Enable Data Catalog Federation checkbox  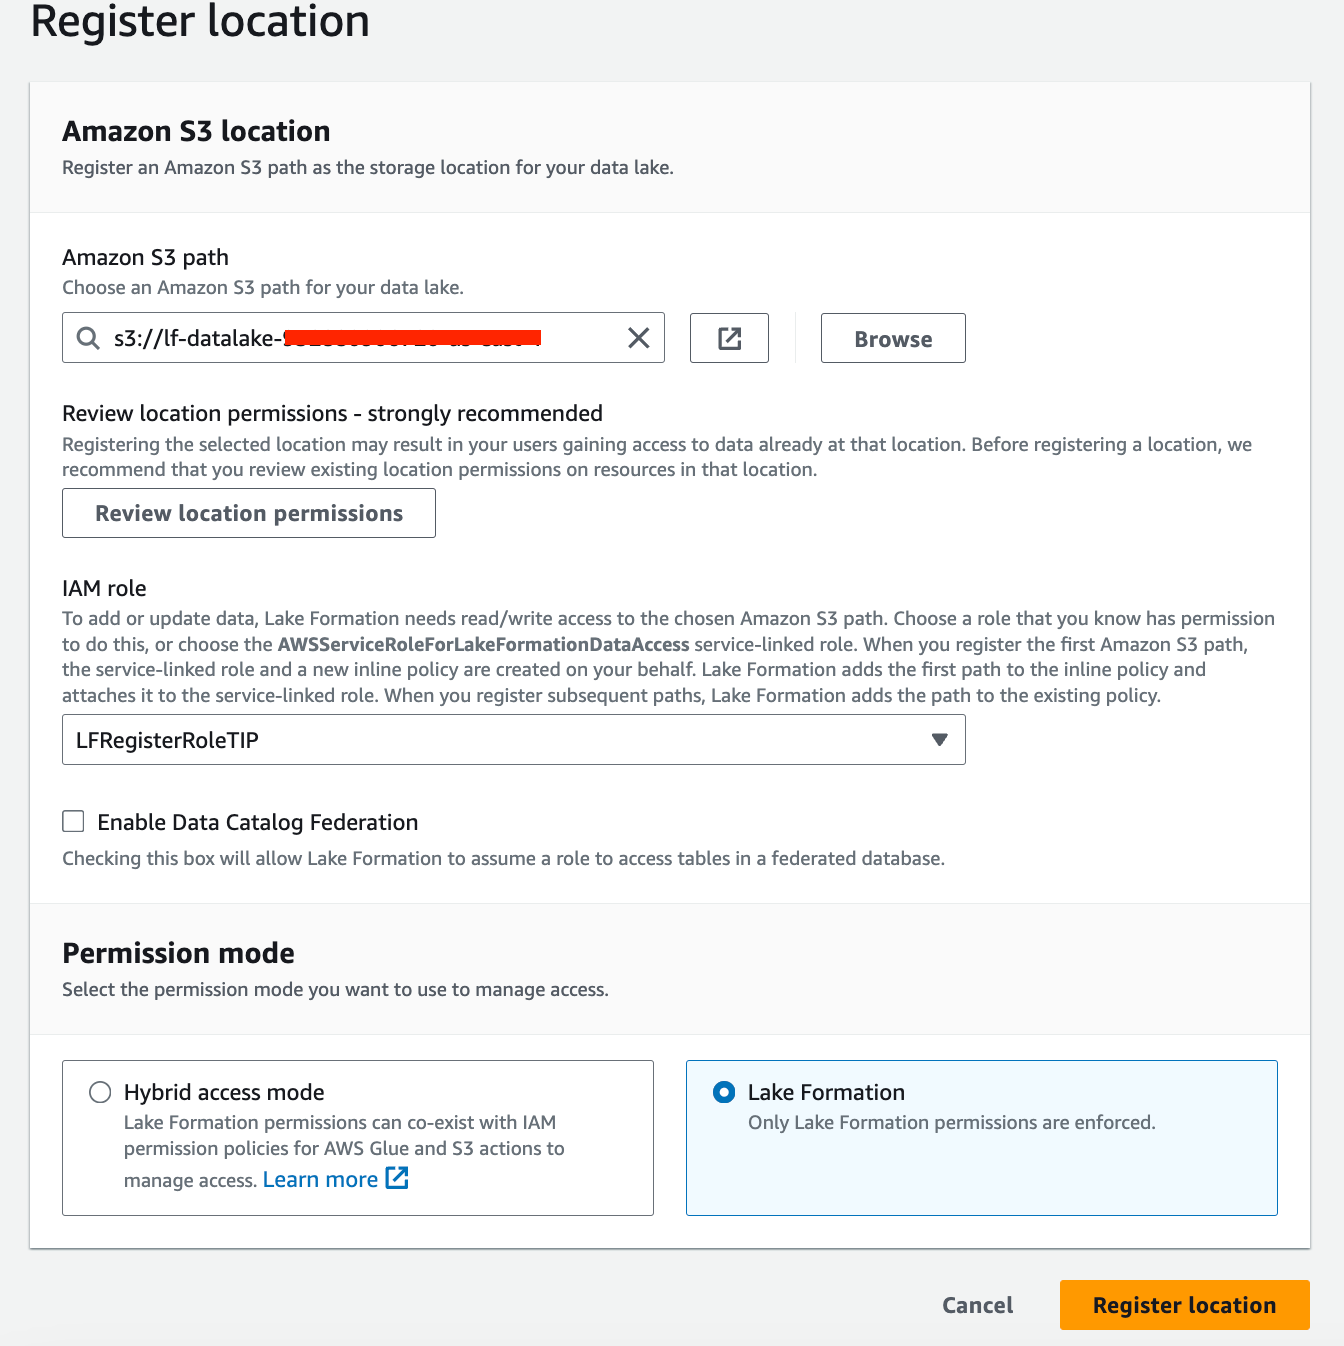click(73, 821)
